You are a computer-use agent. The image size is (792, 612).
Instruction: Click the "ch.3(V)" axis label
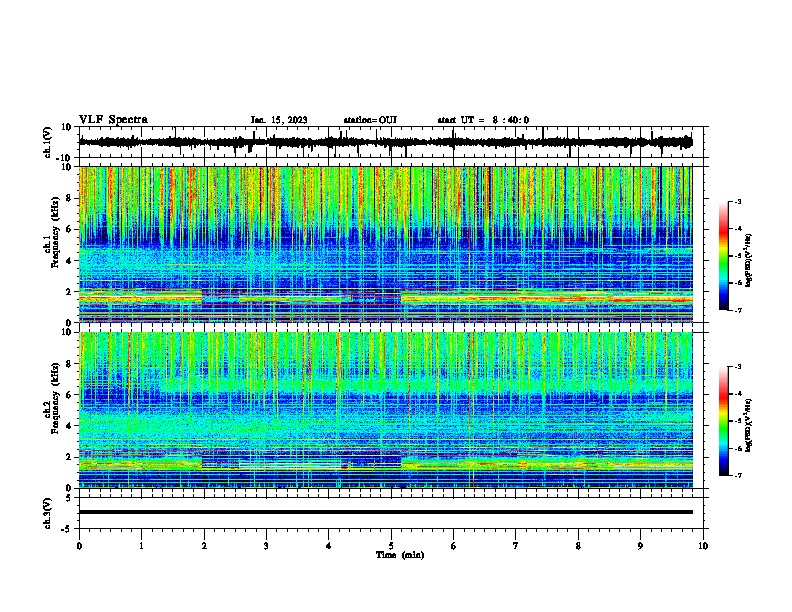pos(48,514)
